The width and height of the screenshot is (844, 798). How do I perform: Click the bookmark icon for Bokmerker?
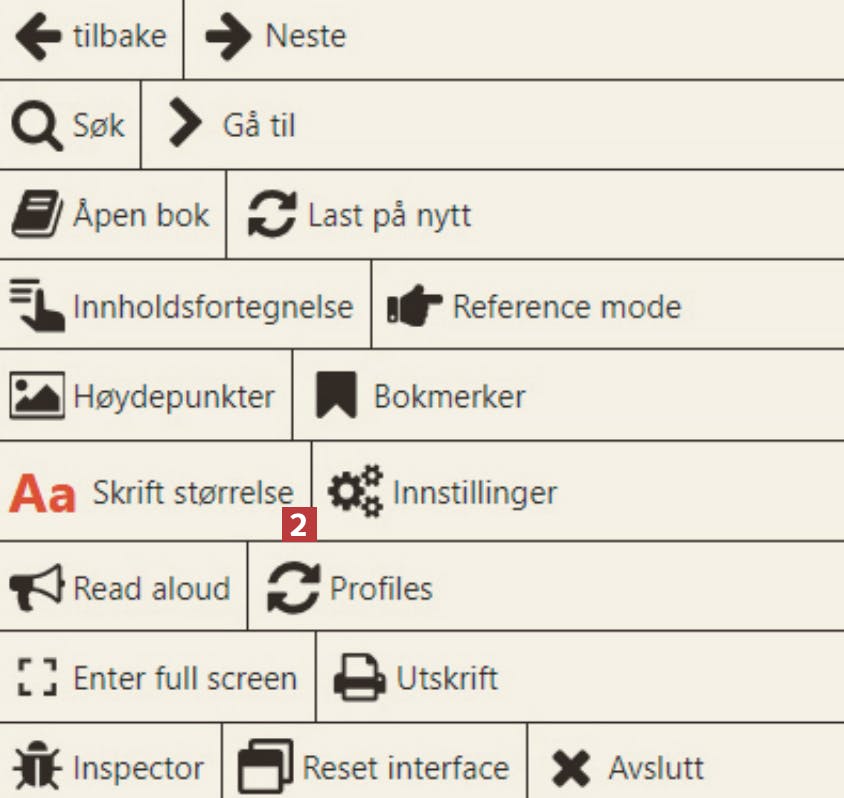[336, 396]
